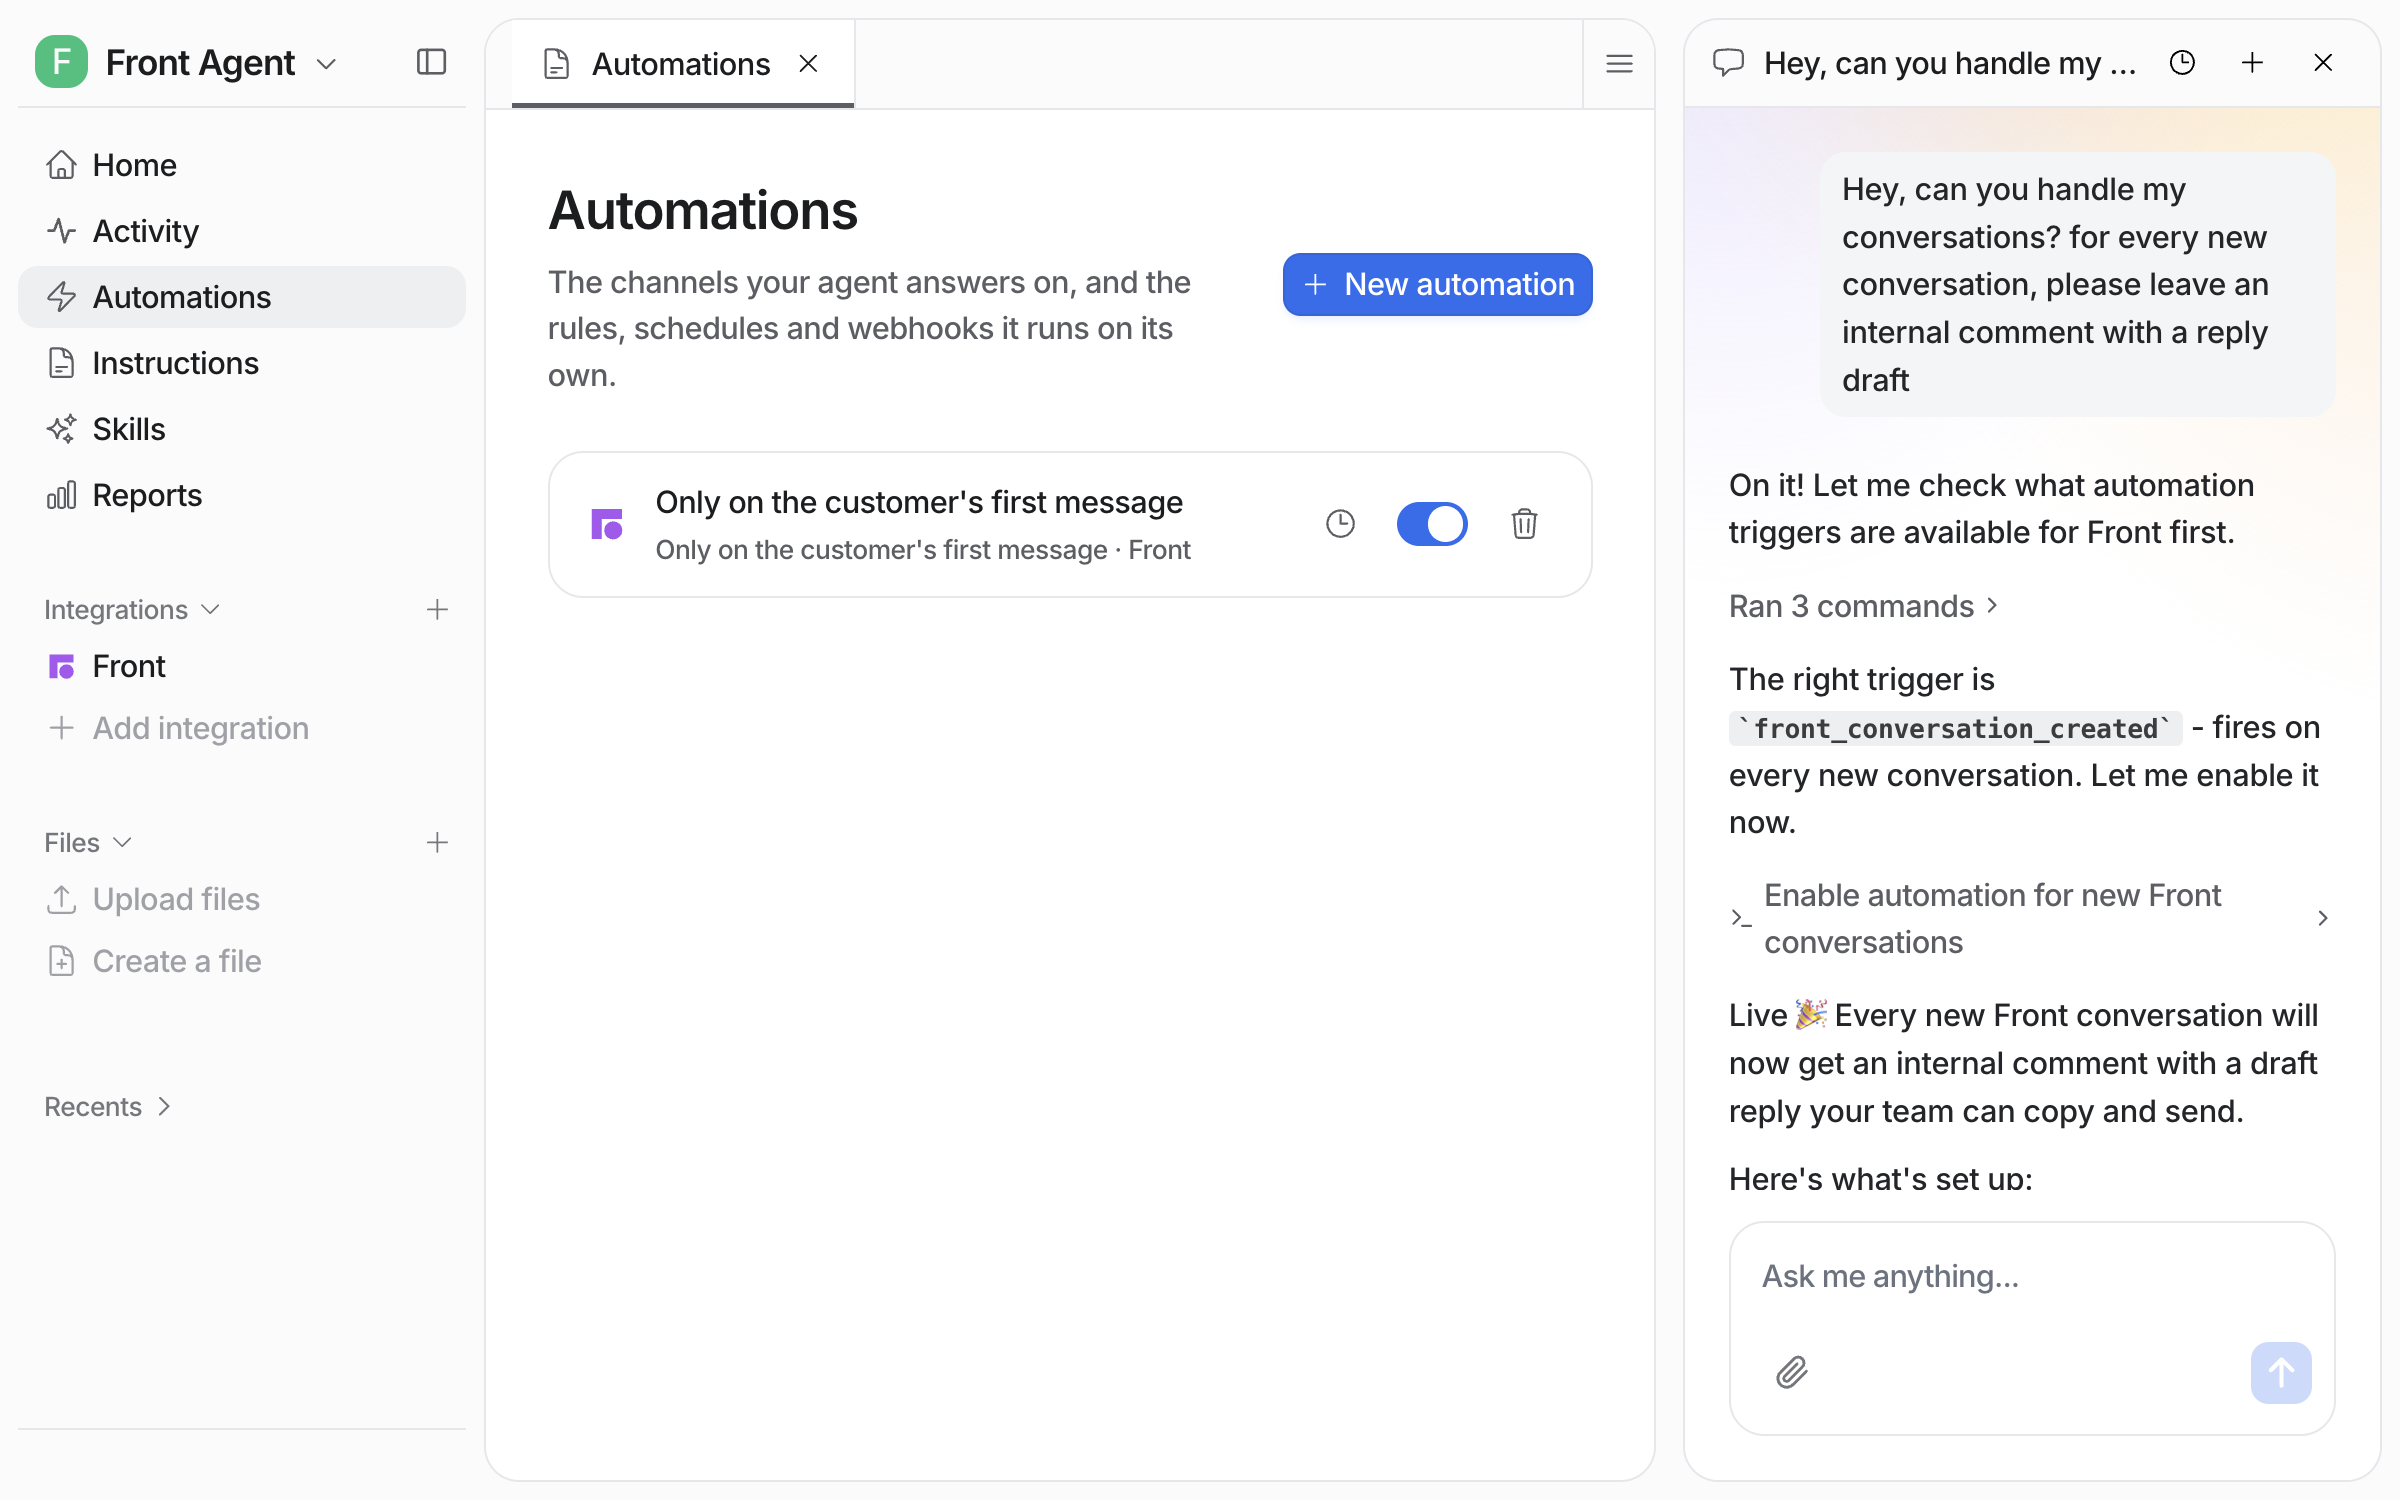2400x1500 pixels.
Task: Switch to the Automations tab
Action: coord(681,64)
